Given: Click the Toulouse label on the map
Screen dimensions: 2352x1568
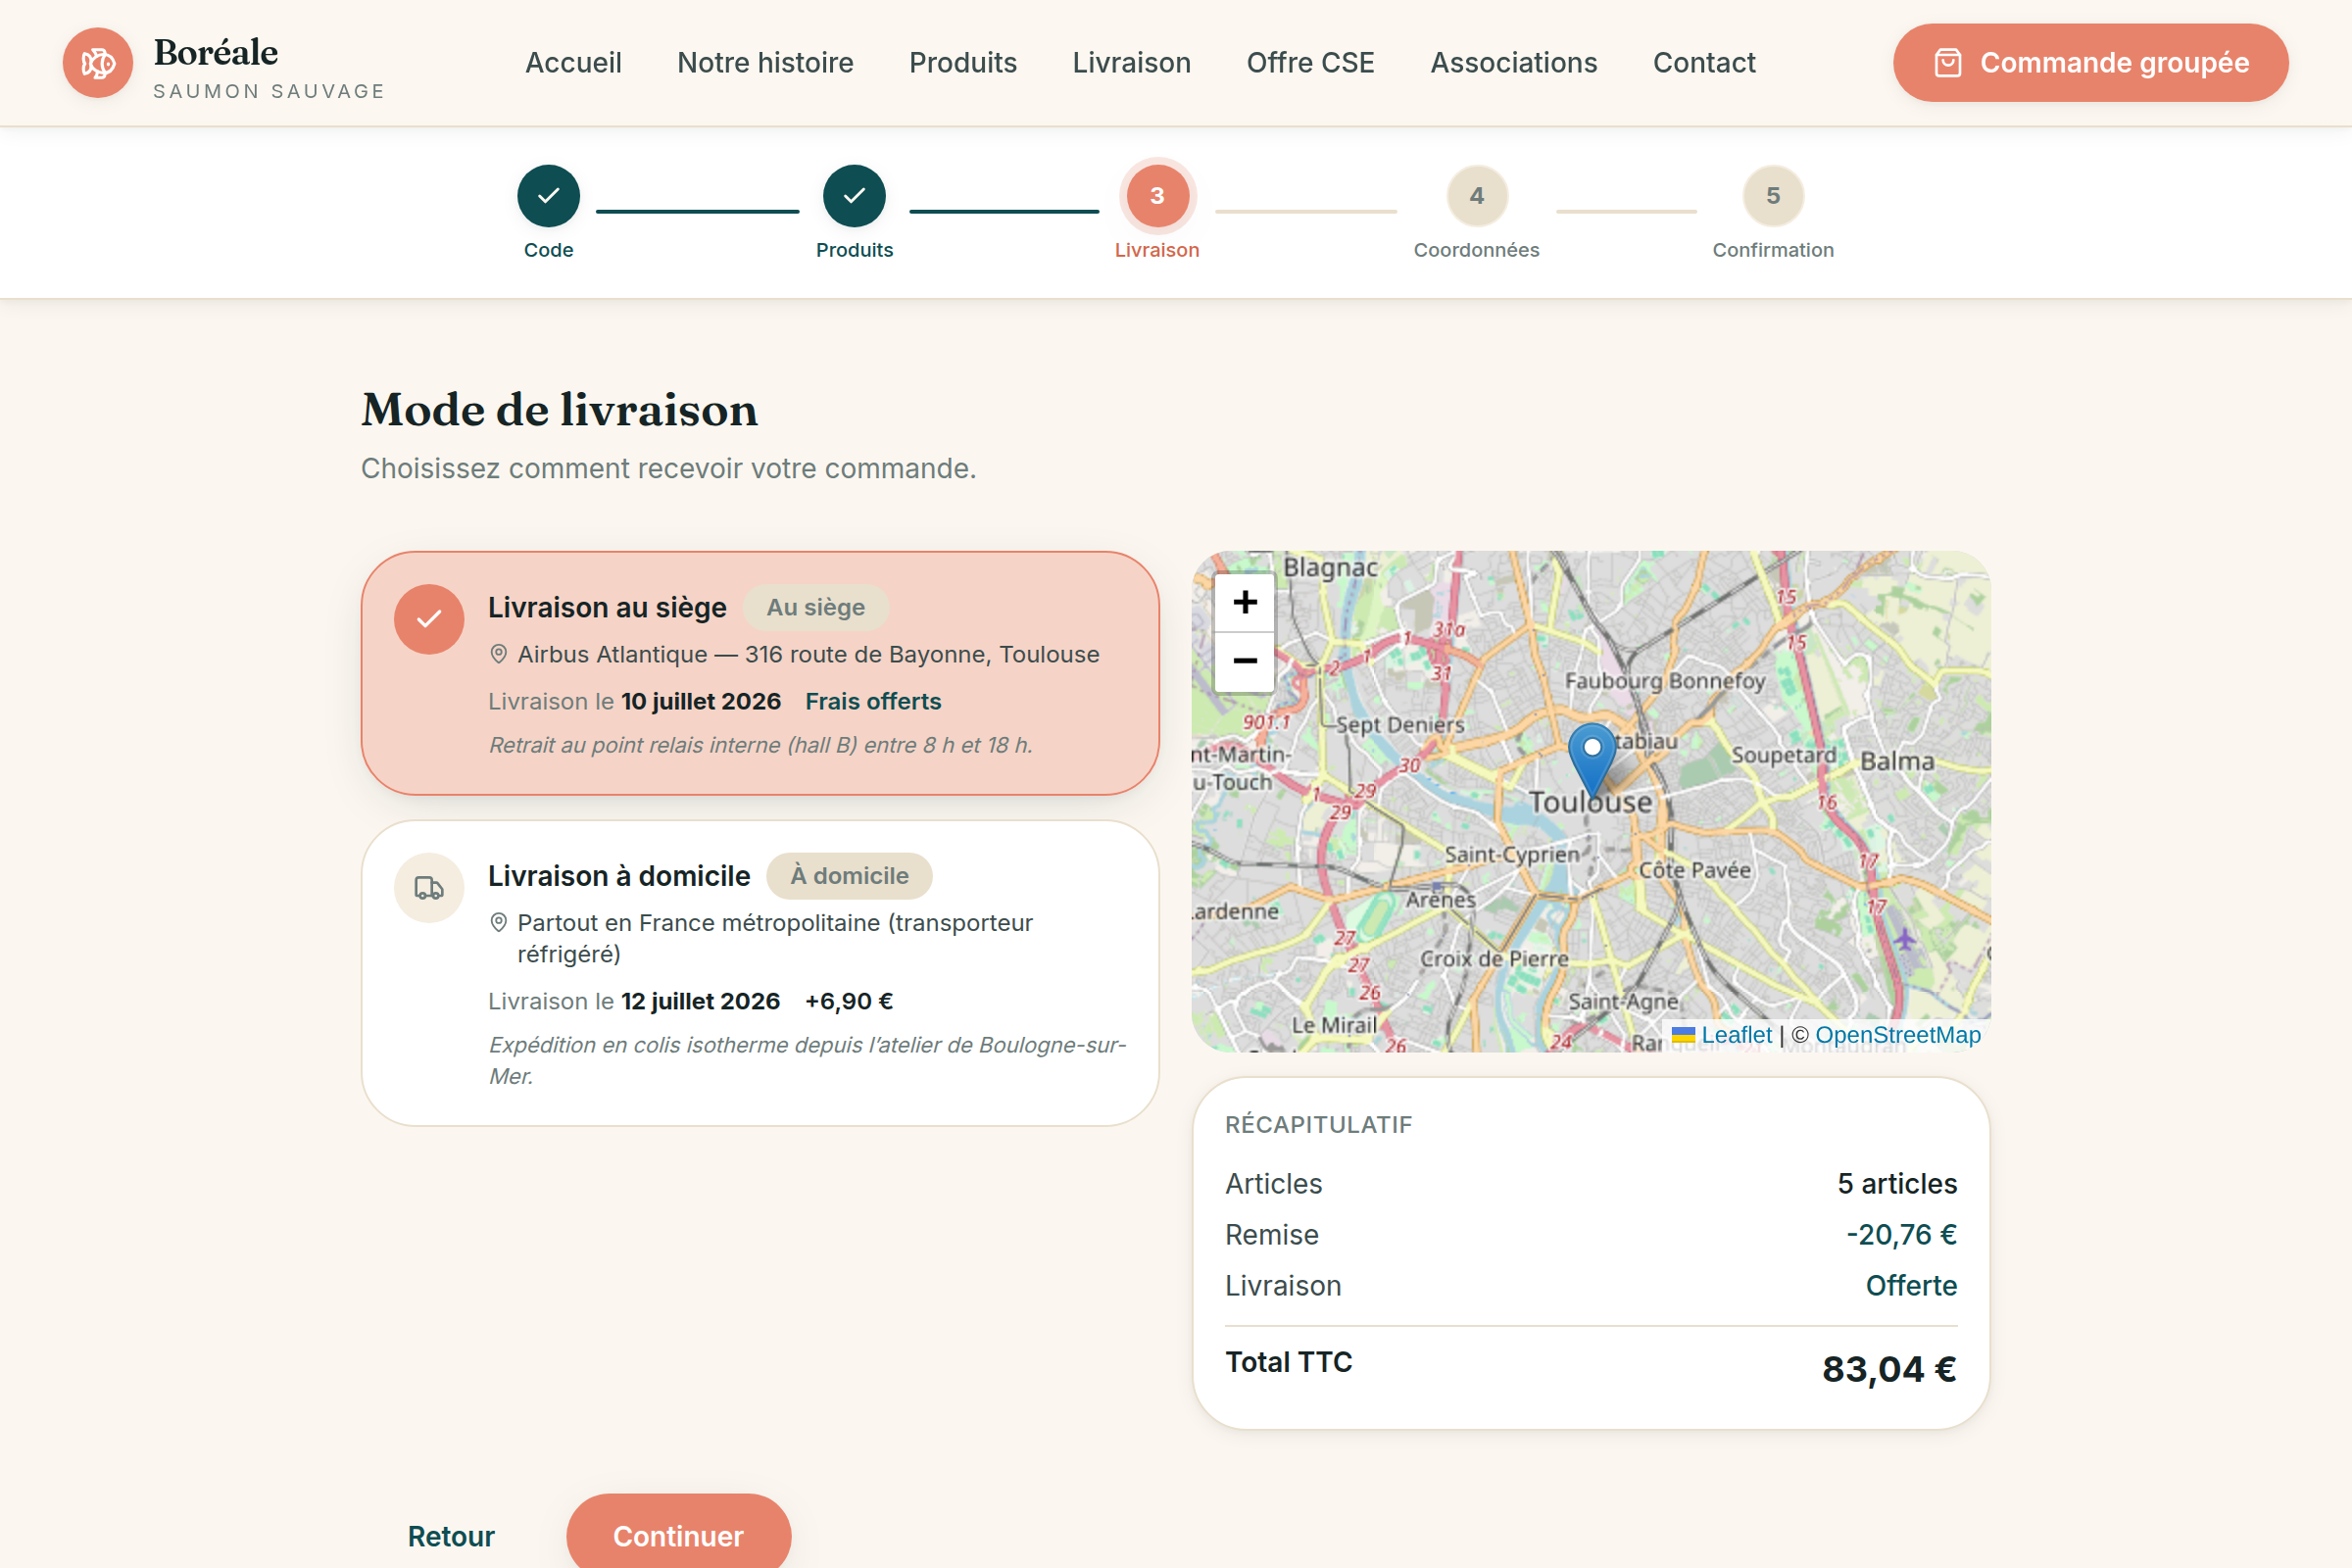Looking at the screenshot, I should pos(1591,802).
